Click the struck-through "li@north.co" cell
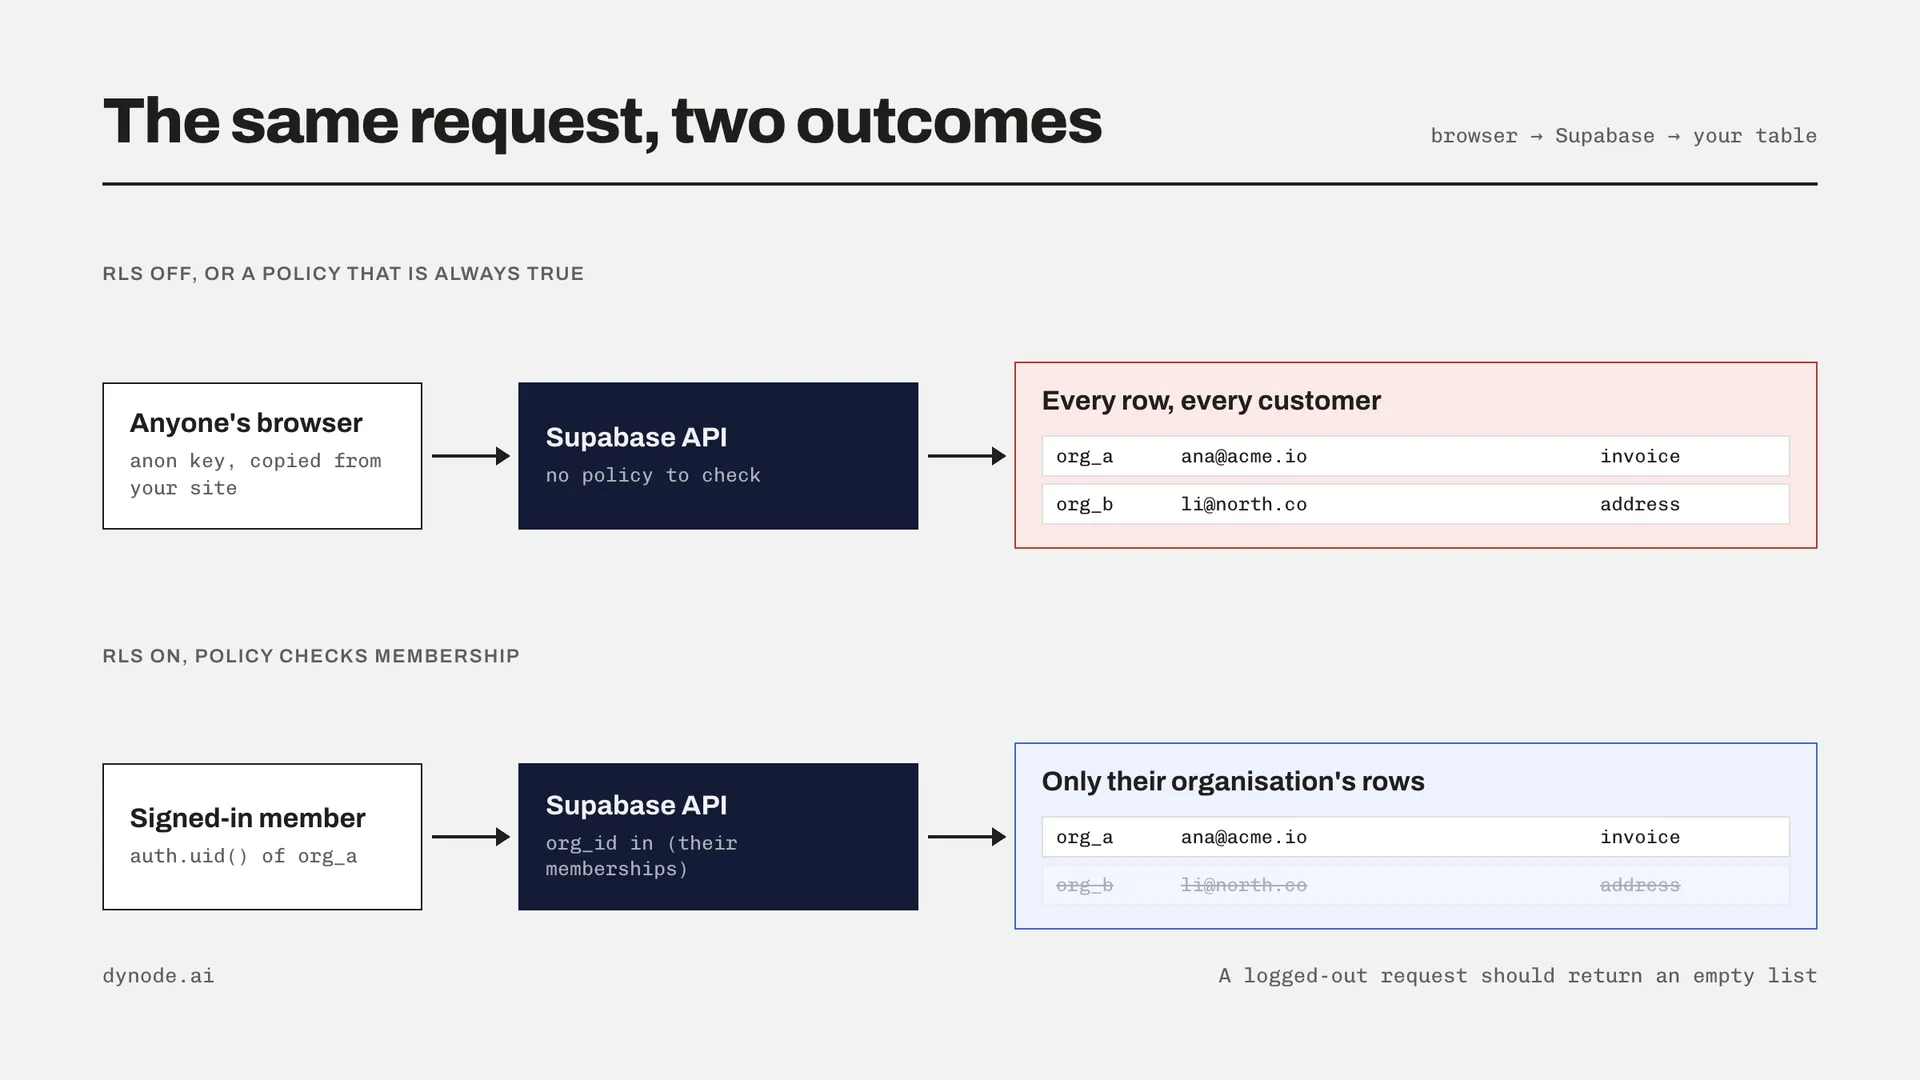Viewport: 1920px width, 1080px height. [x=1244, y=886]
